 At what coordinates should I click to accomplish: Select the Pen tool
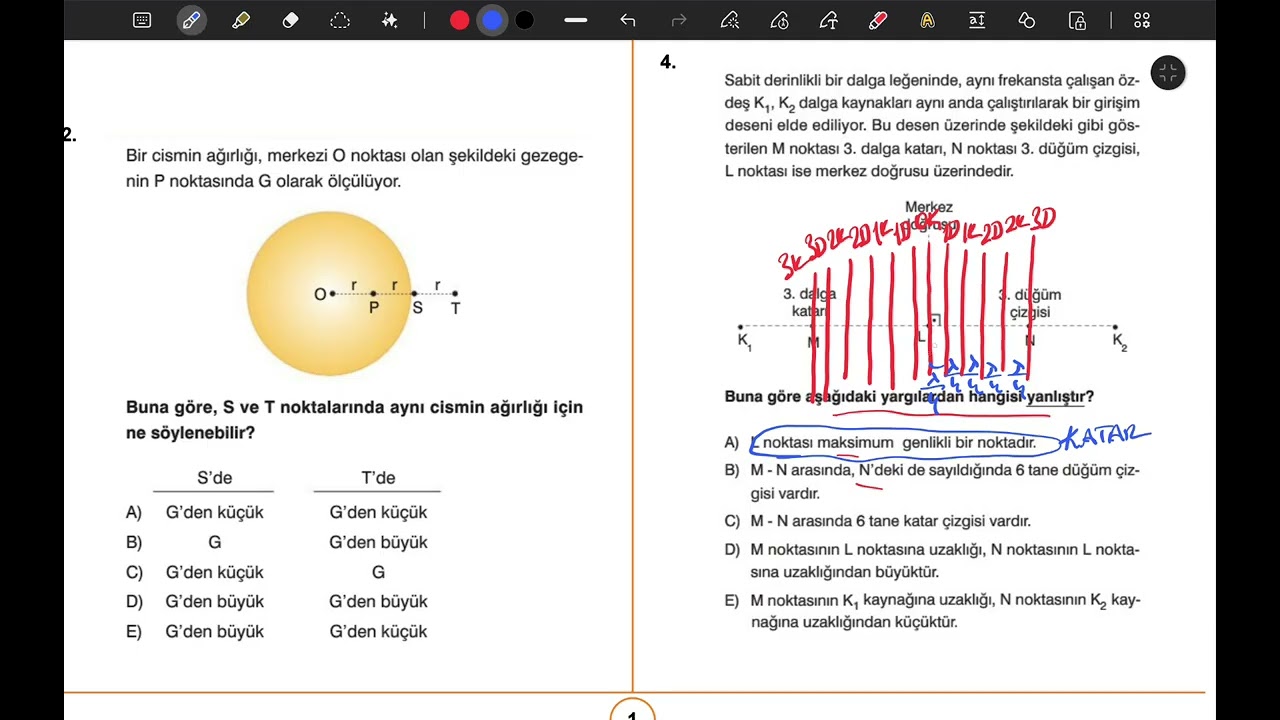point(192,20)
